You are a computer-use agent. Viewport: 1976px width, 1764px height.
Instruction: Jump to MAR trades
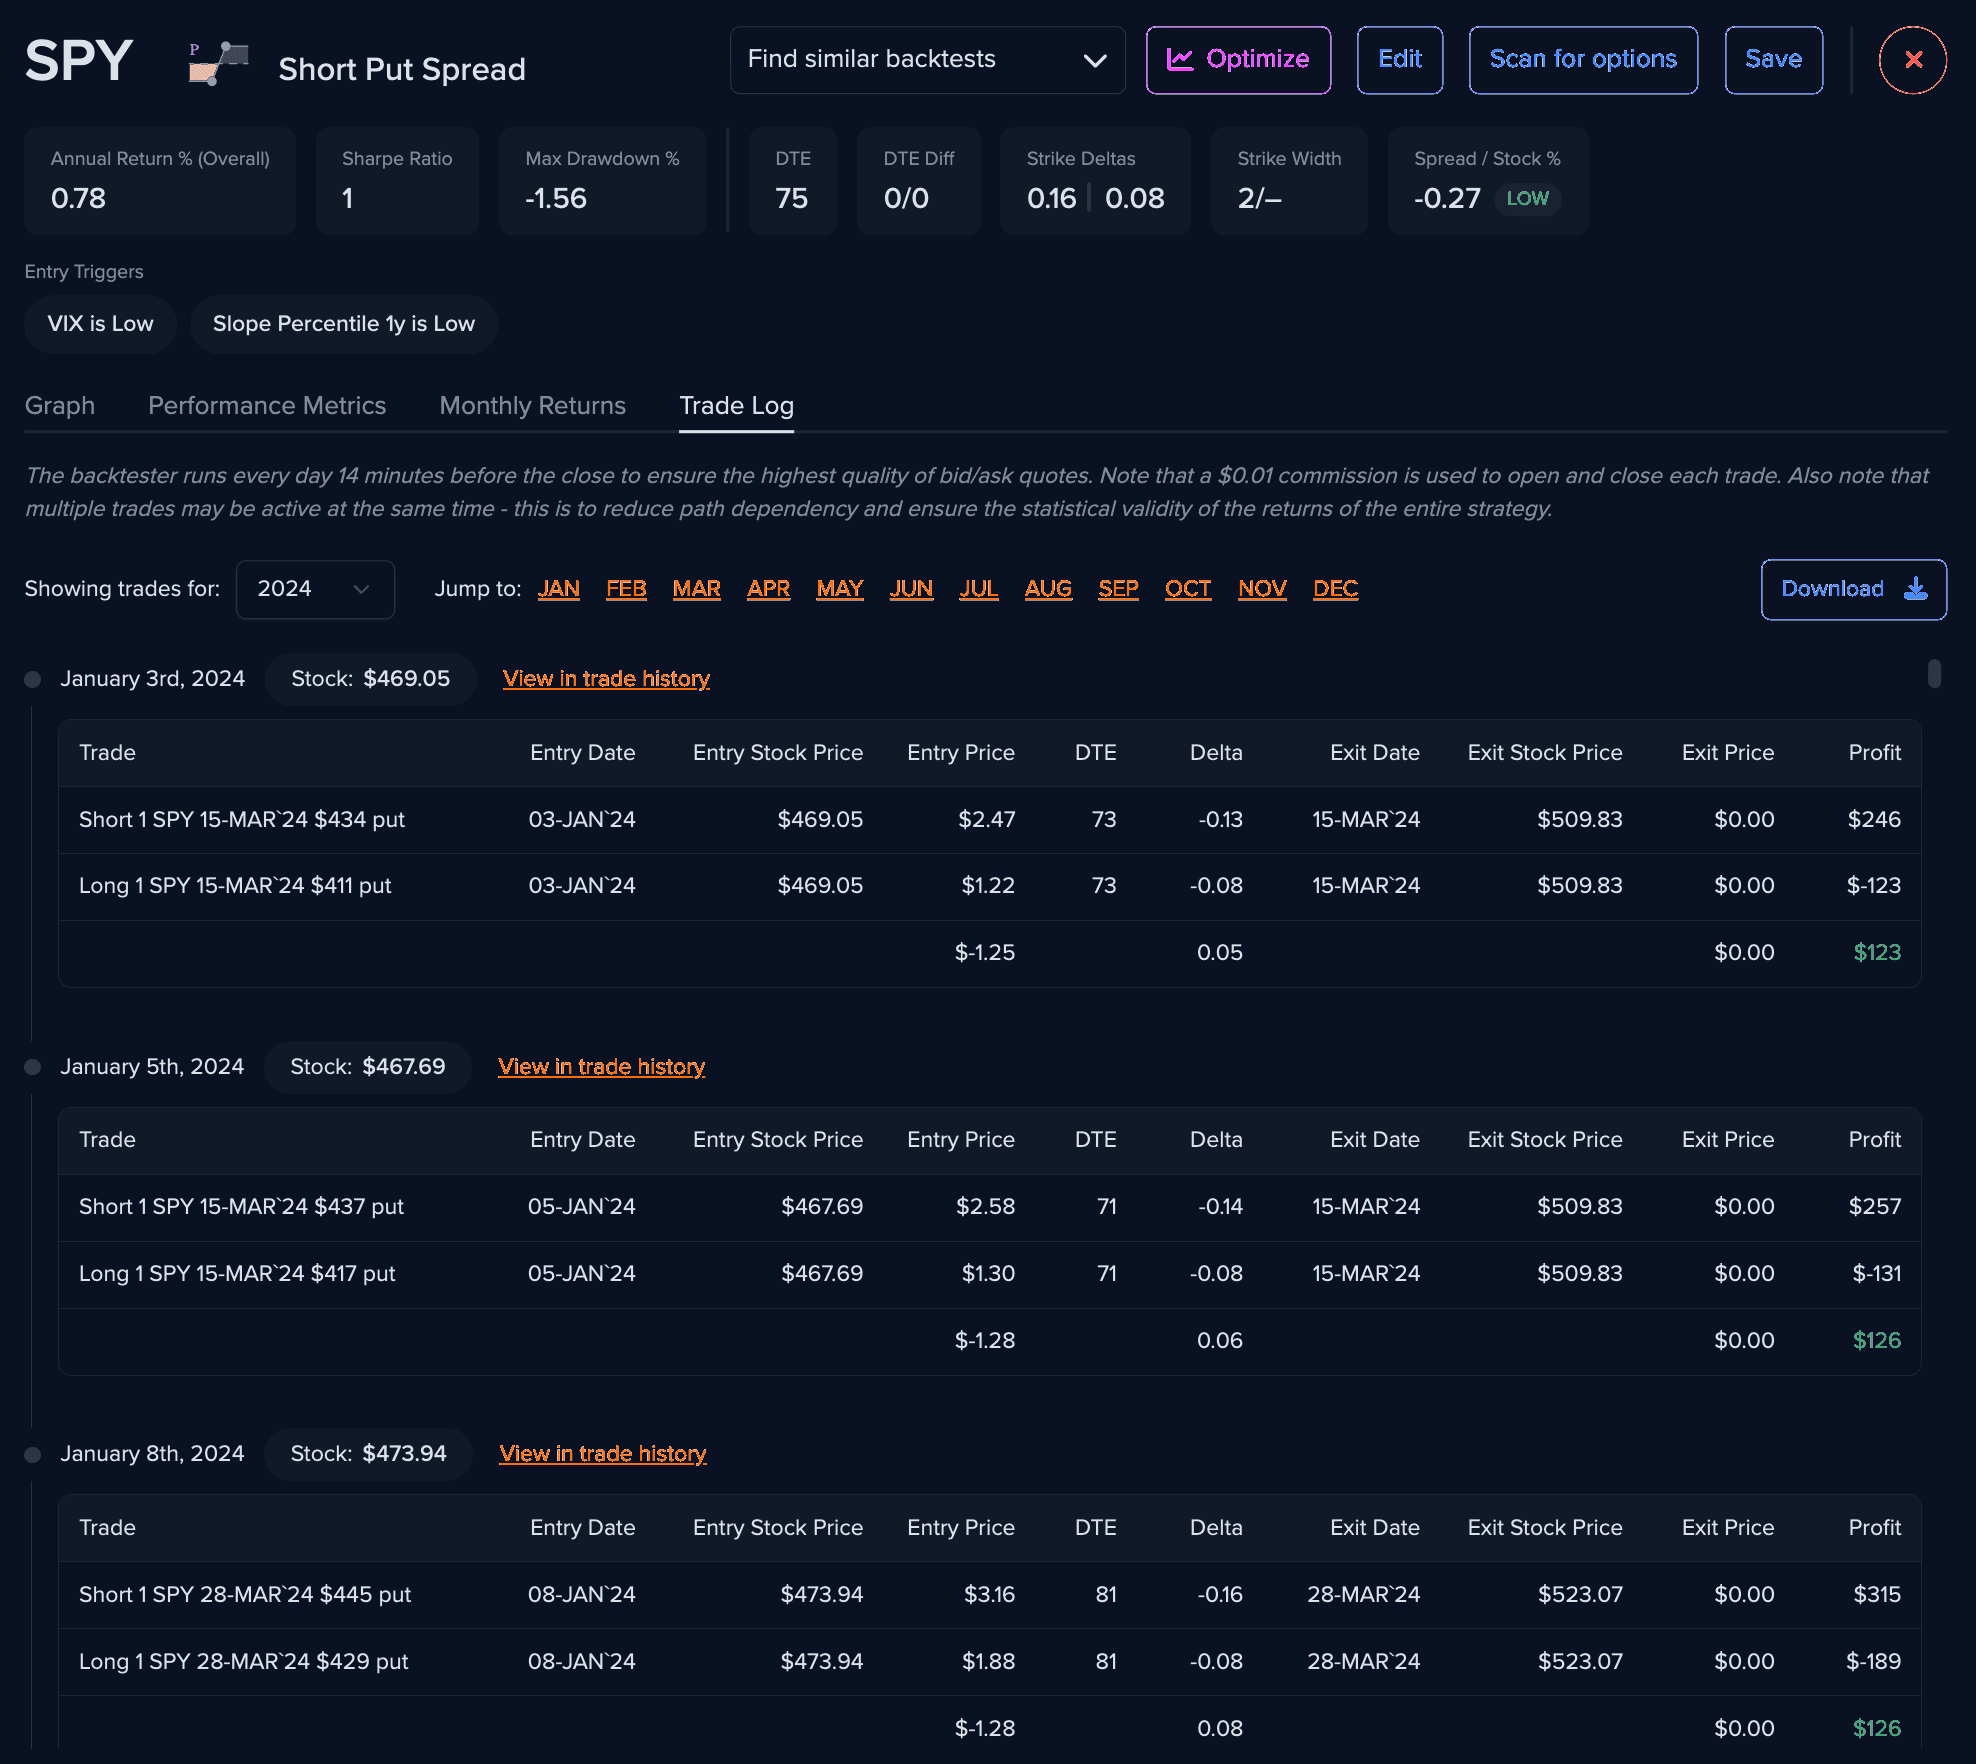click(696, 589)
